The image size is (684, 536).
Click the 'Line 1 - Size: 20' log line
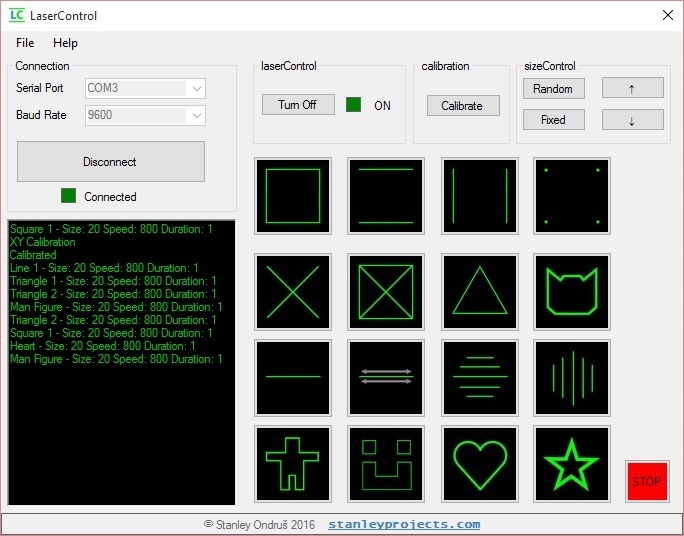104,268
